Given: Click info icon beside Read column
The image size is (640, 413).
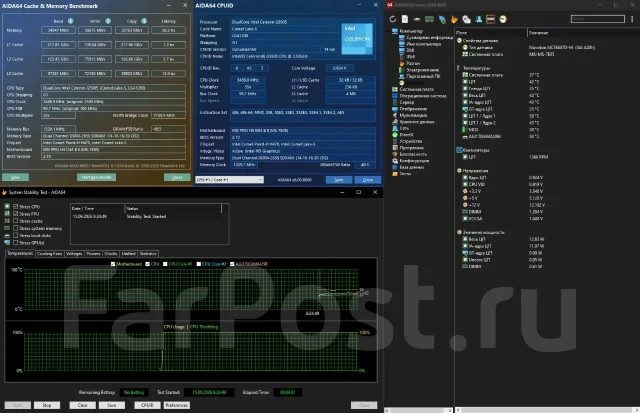Looking at the screenshot, I should click(71, 21).
